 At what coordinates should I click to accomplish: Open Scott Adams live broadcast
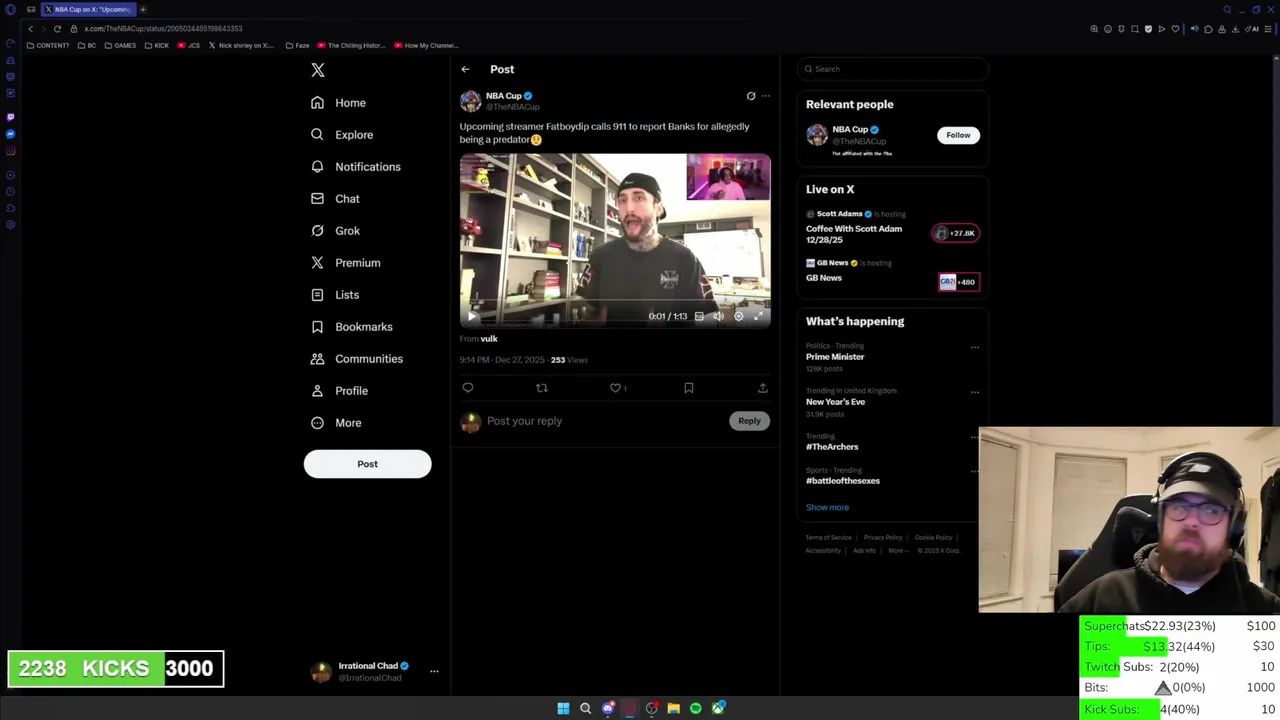point(893,228)
